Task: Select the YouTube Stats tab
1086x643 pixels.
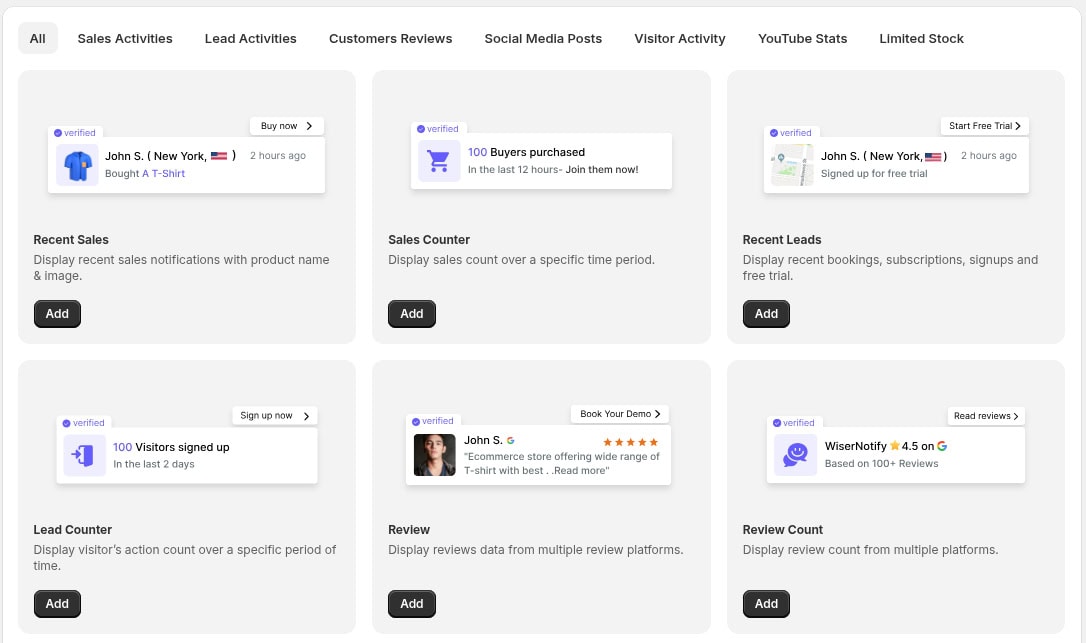Action: [x=802, y=39]
